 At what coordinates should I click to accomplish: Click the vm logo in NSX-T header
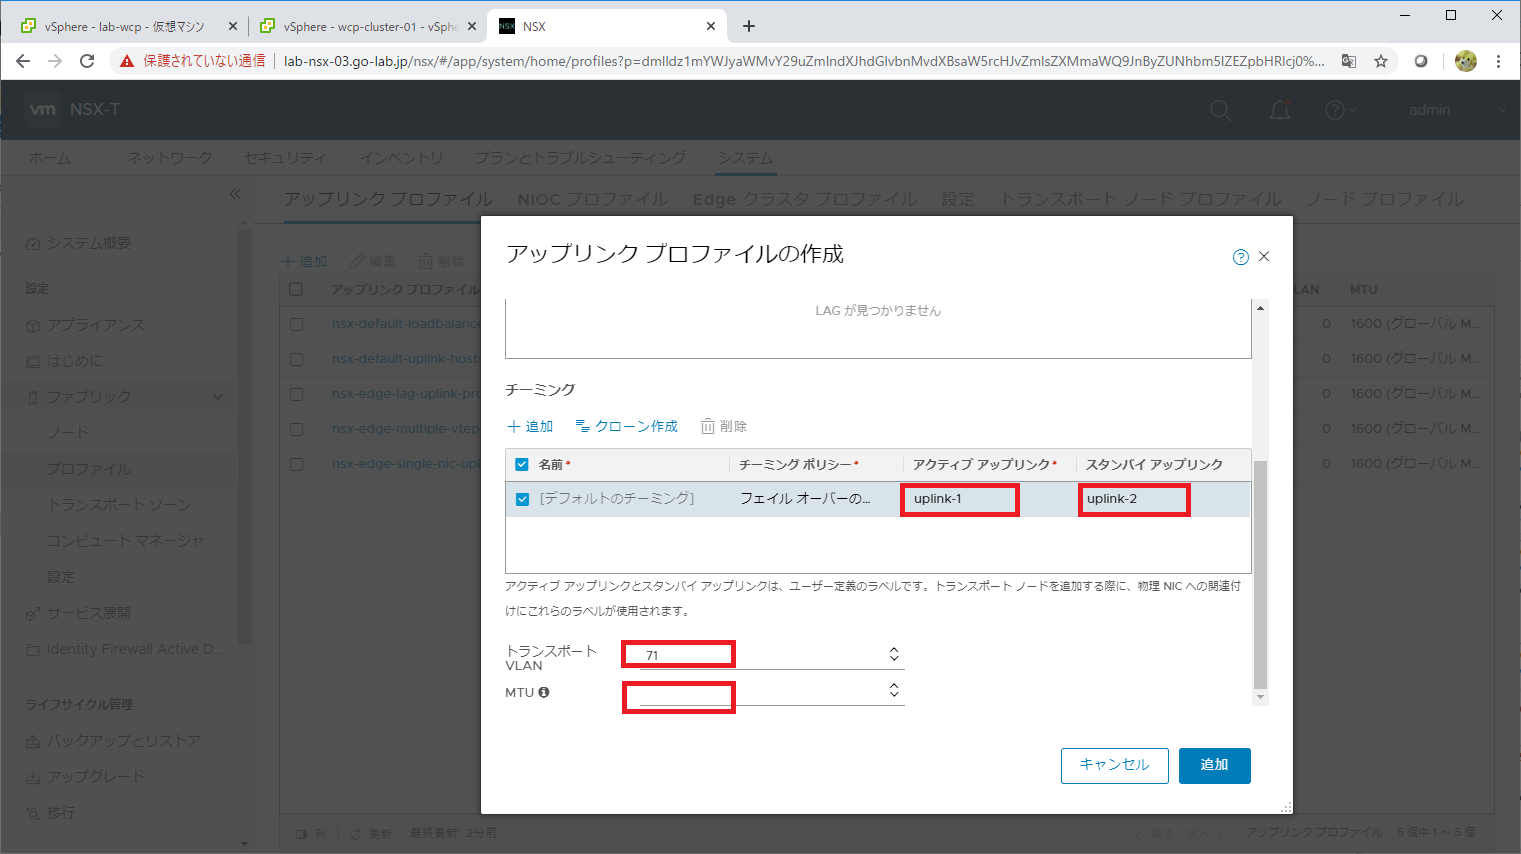coord(42,109)
